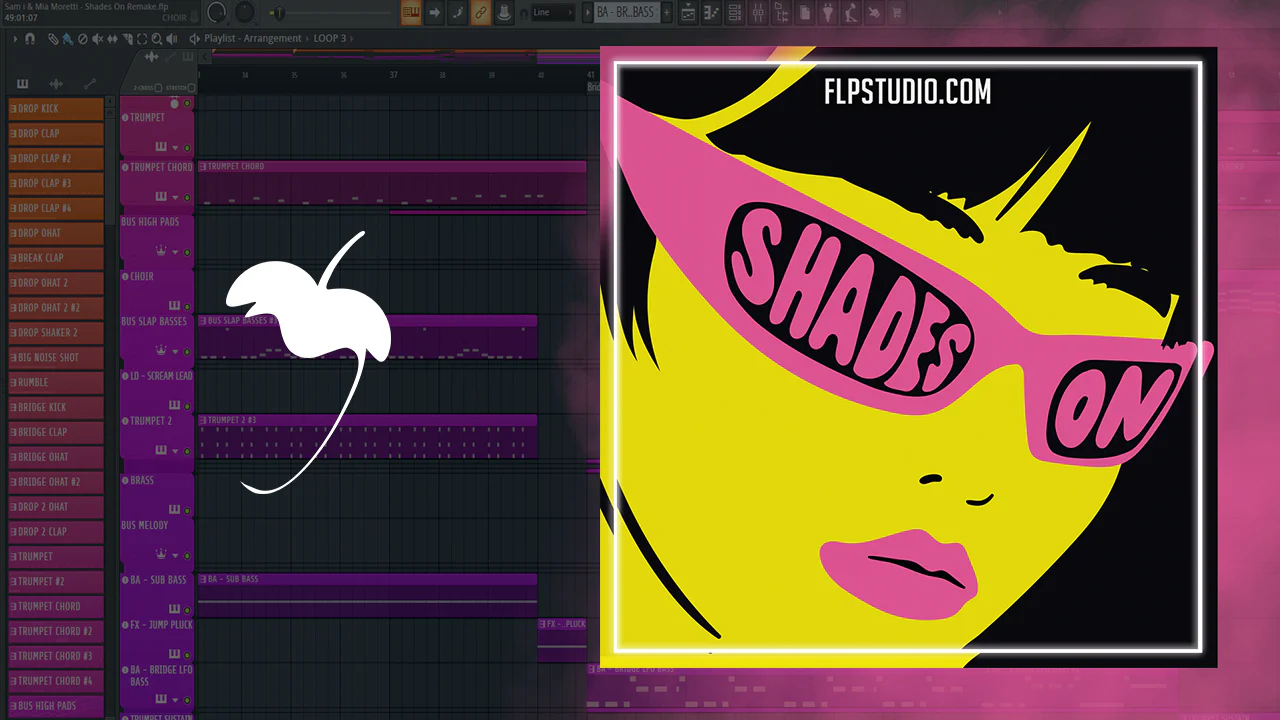Mute the TRUMPET CHORD track green LED
Screen dimensions: 1280x720
pos(187,197)
